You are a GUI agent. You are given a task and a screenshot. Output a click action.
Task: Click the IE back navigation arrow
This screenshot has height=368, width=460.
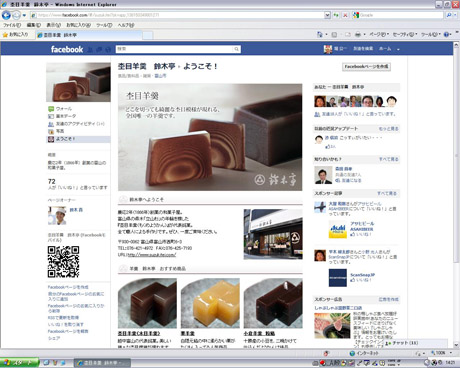click(x=6, y=15)
